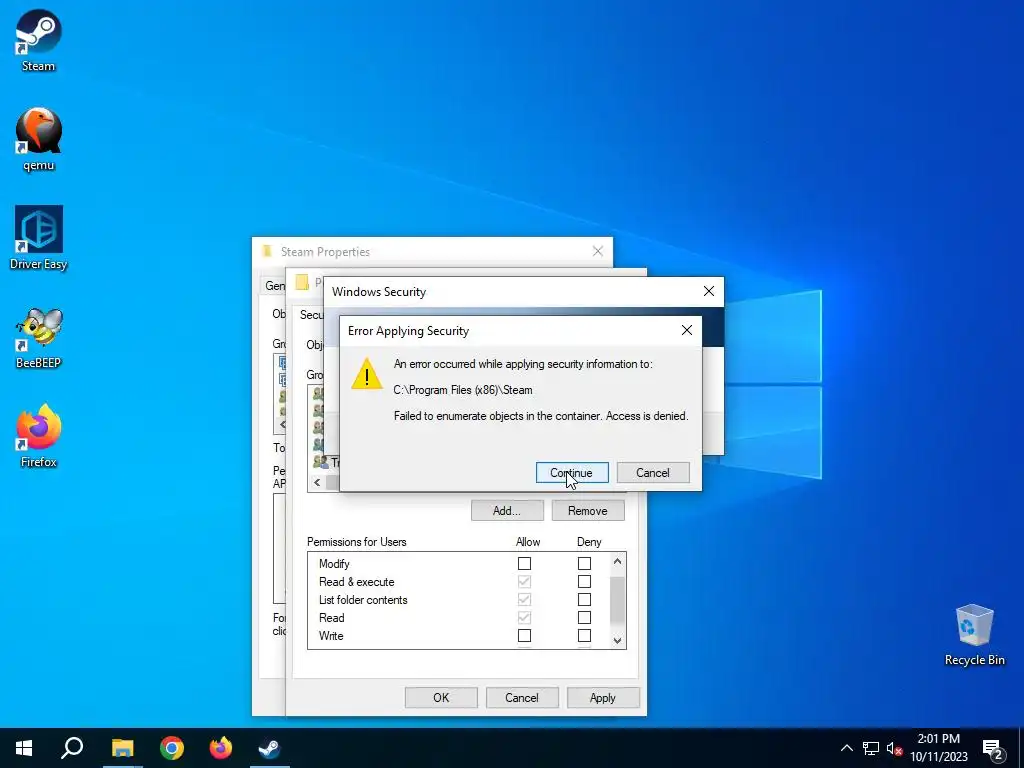Click the Add... button in Permissions window
Viewport: 1024px width, 768px height.
click(507, 511)
